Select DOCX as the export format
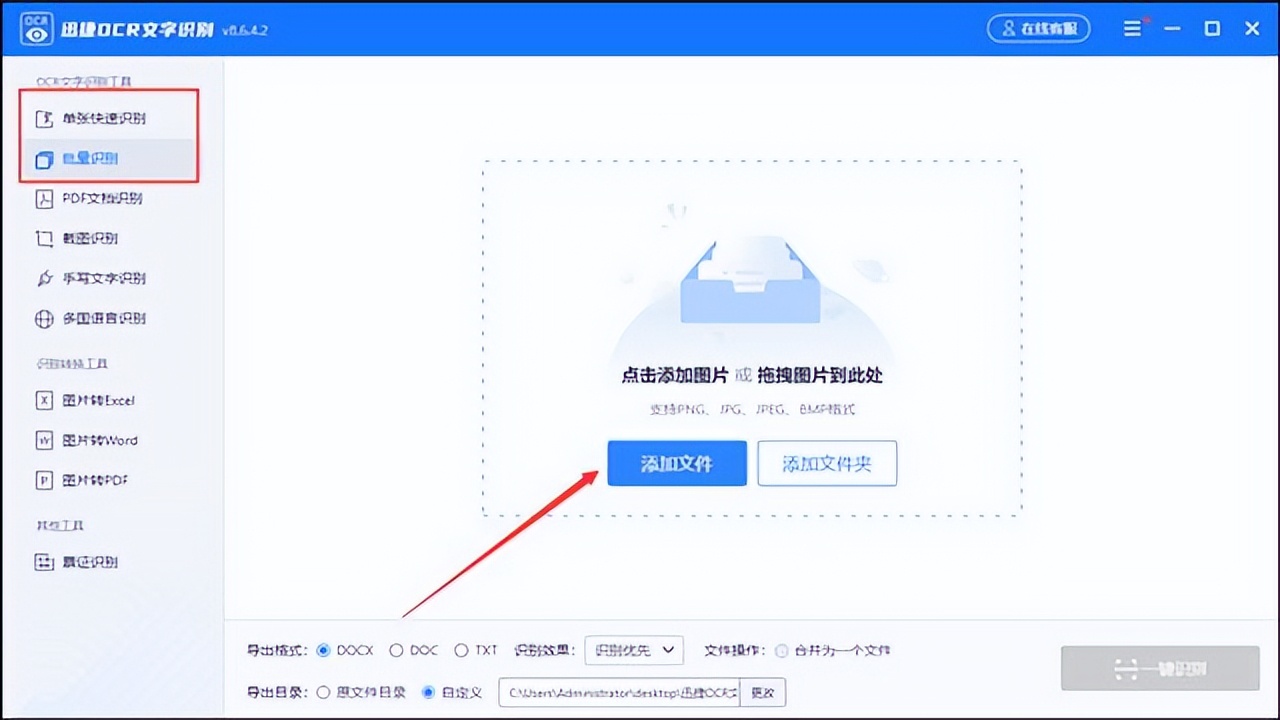This screenshot has width=1280, height=720. click(322, 650)
